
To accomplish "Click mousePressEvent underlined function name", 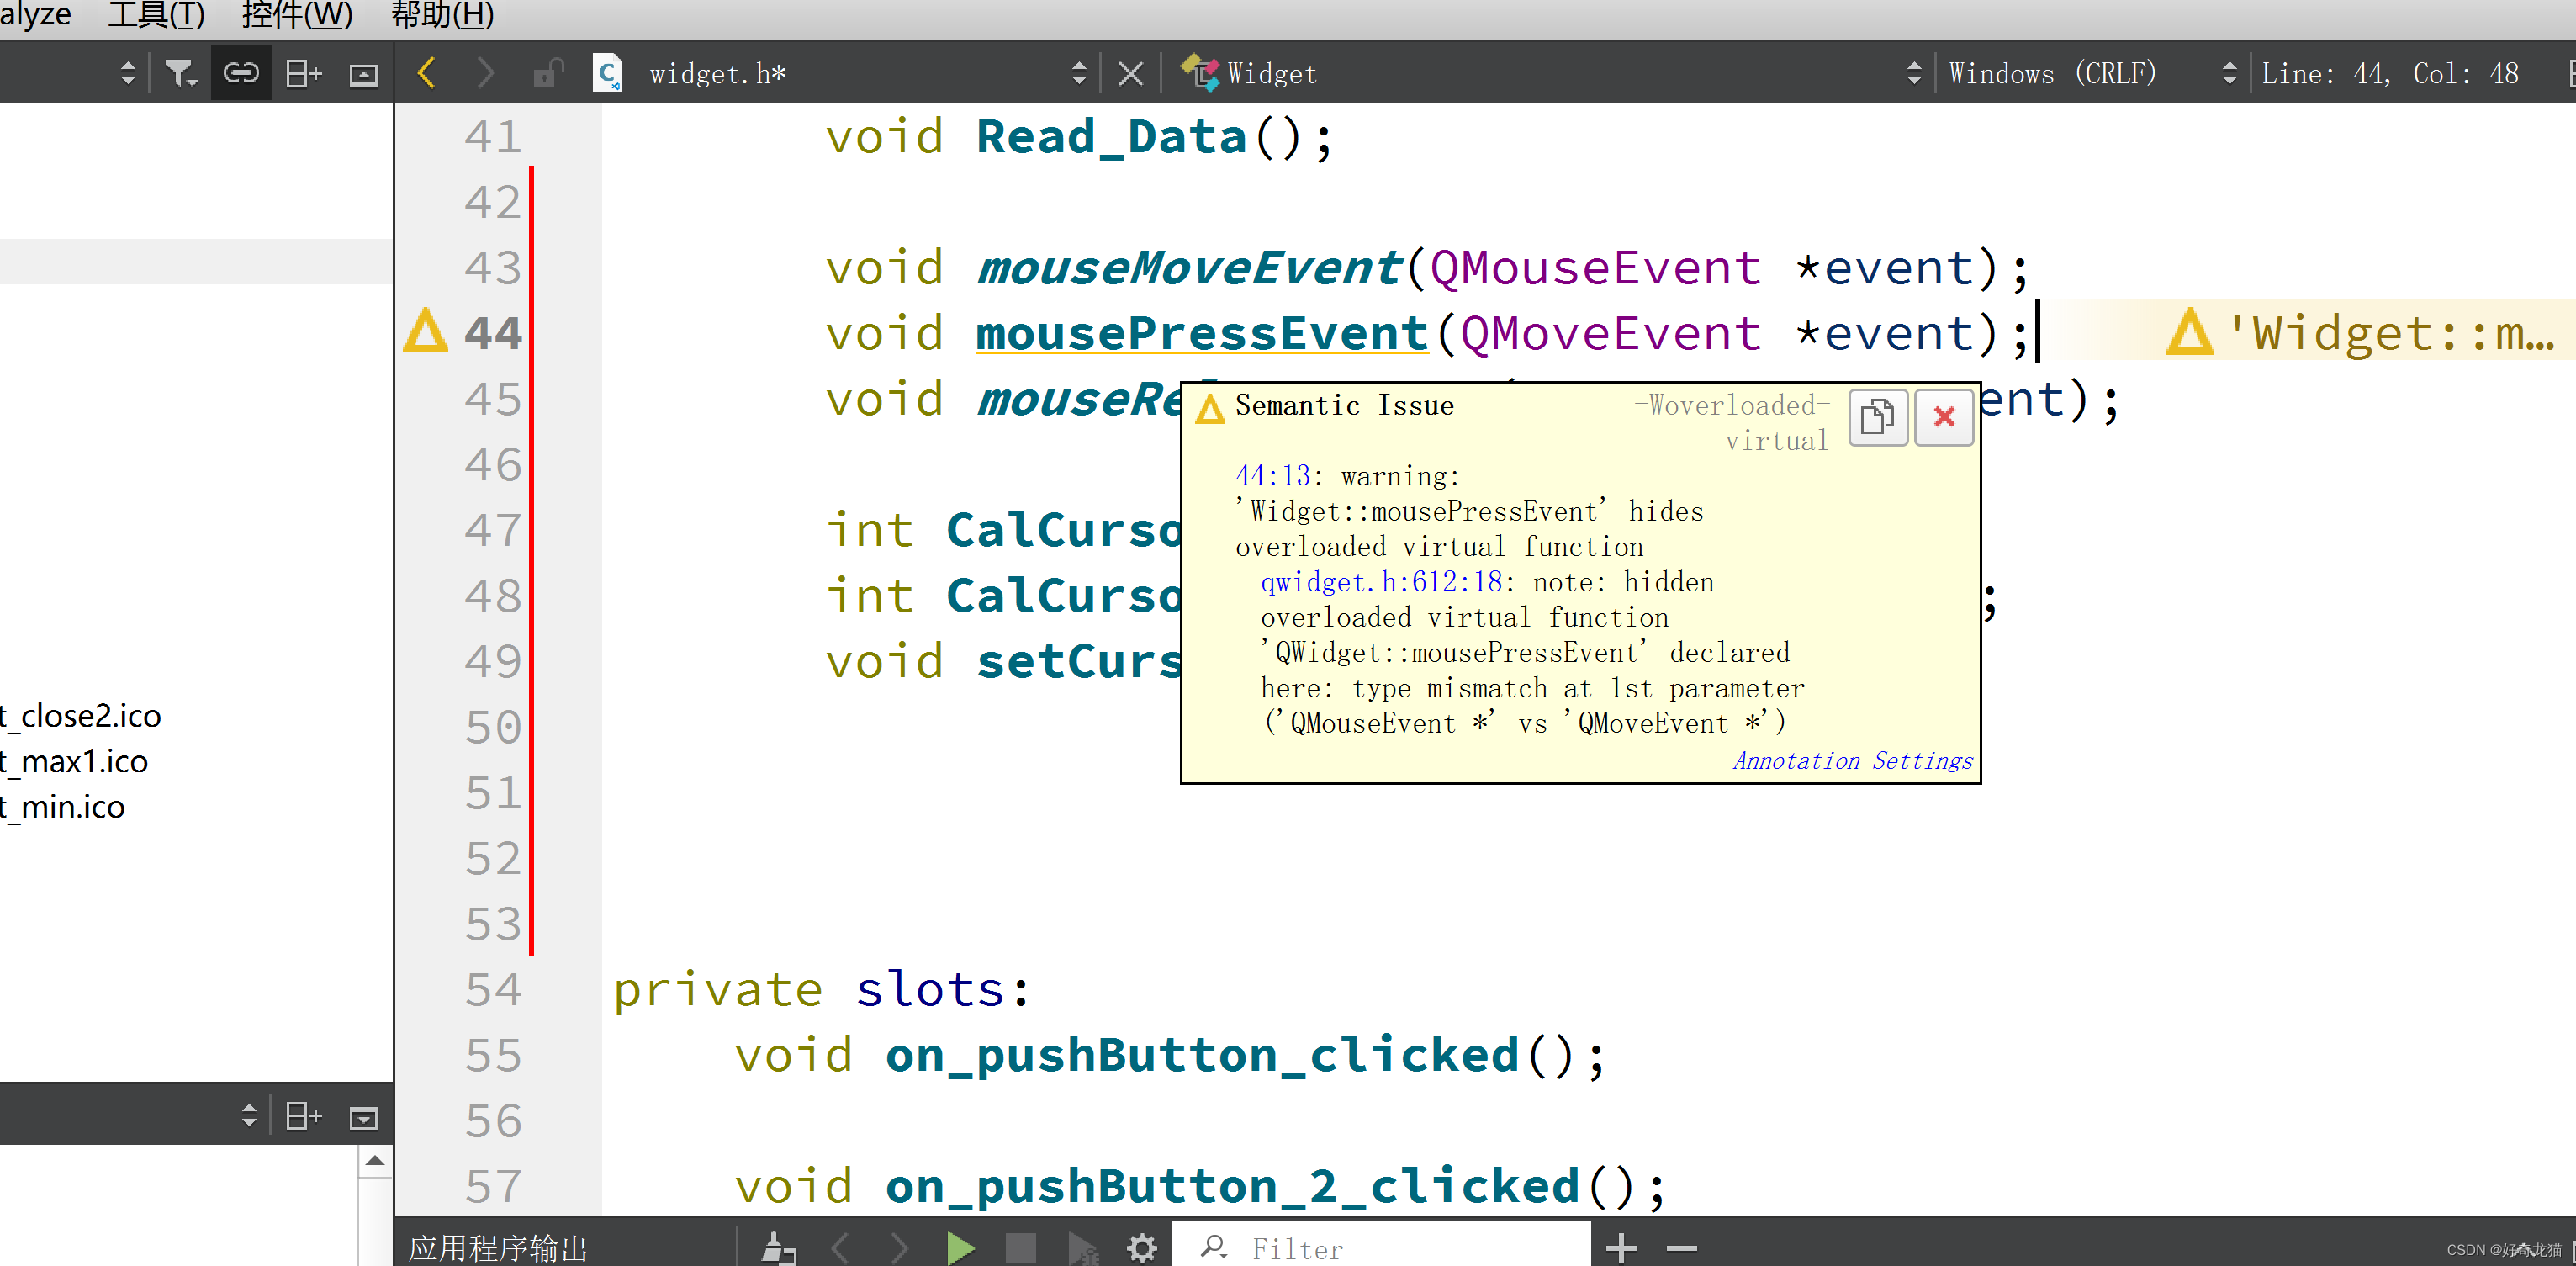I will pos(1201,333).
